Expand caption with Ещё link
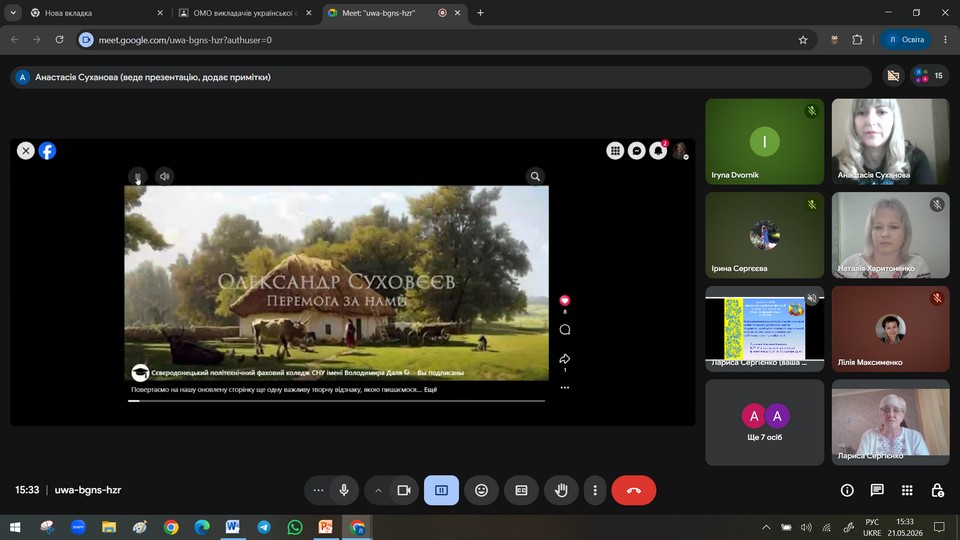 430,389
